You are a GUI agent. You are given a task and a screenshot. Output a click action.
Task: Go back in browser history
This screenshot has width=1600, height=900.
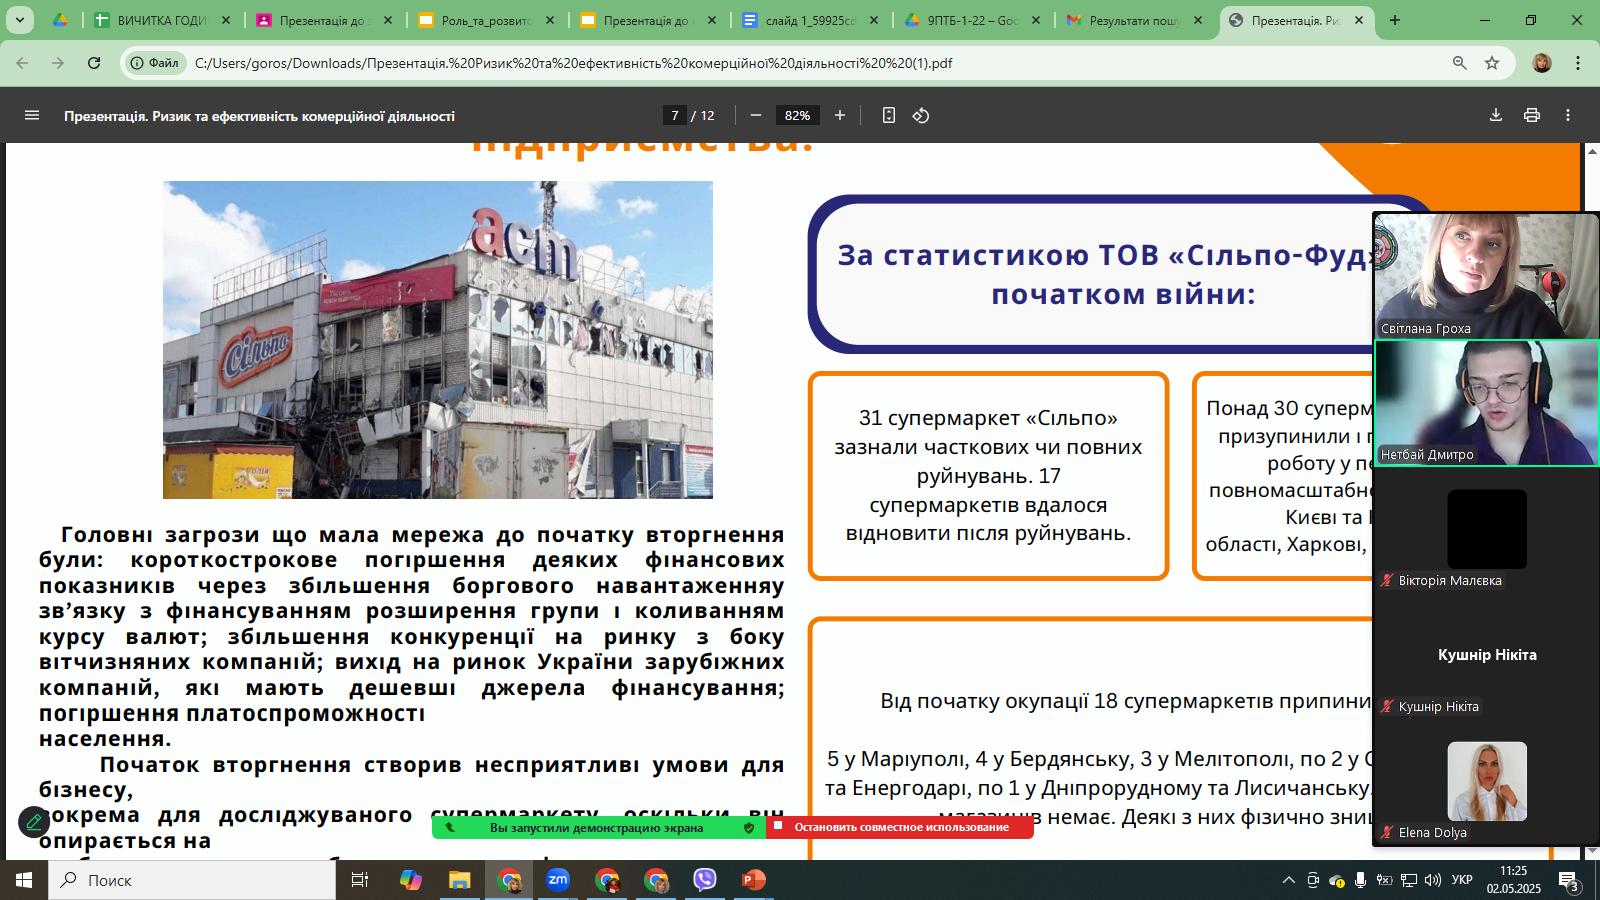[22, 63]
